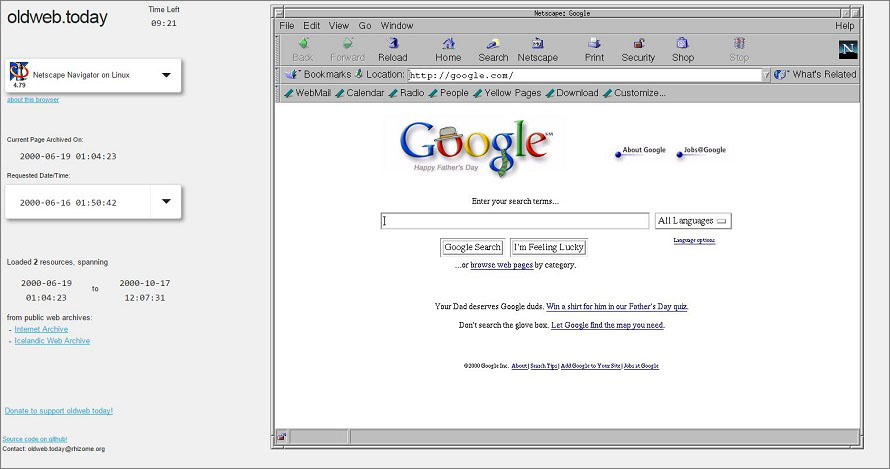Reload the page with Reload icon
The image size is (890, 469).
pyautogui.click(x=393, y=49)
